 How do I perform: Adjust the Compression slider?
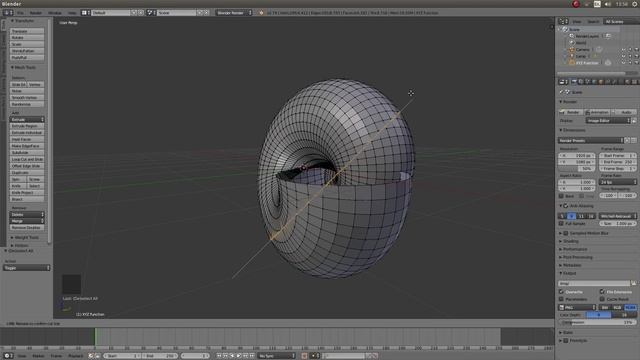[597, 322]
